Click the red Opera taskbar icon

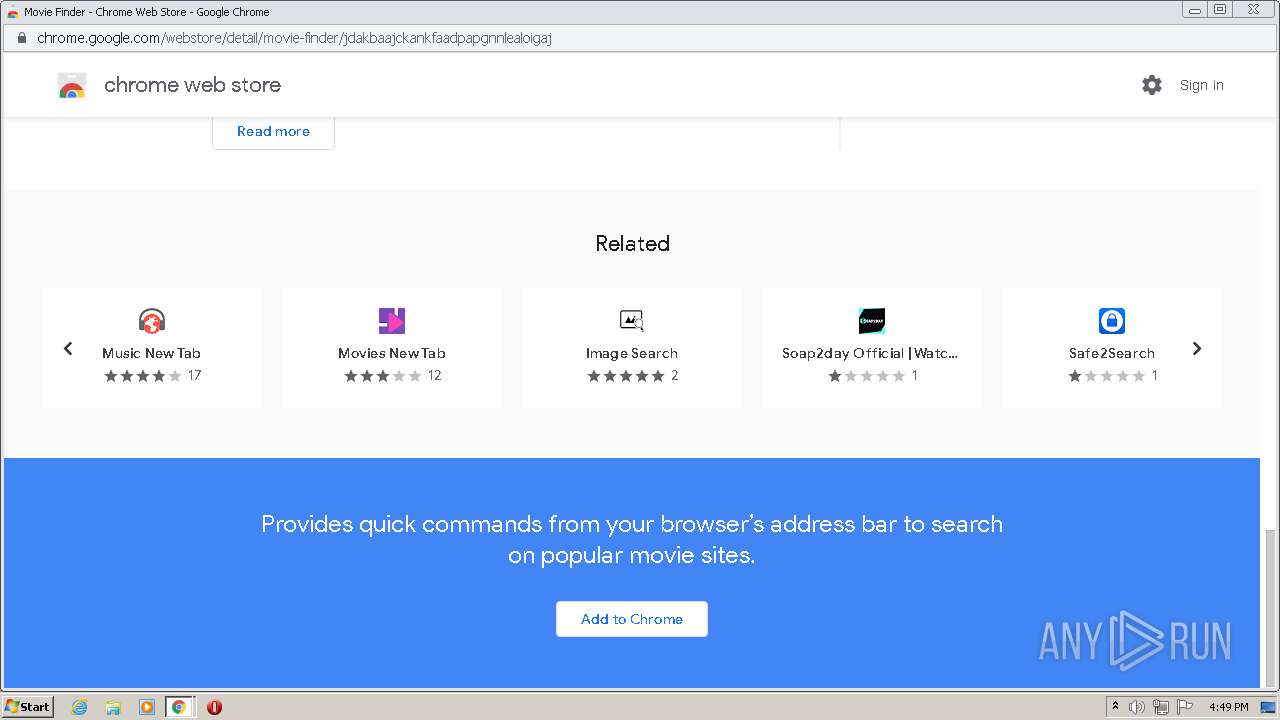click(214, 707)
